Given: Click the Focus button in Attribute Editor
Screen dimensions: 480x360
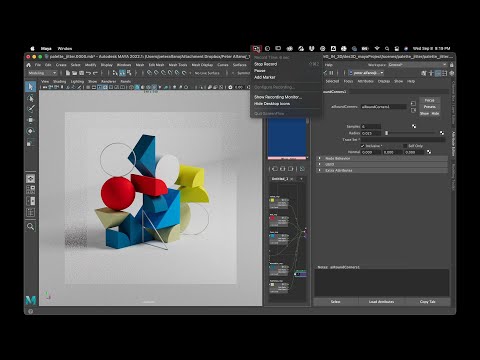Looking at the screenshot, I should point(430,100).
